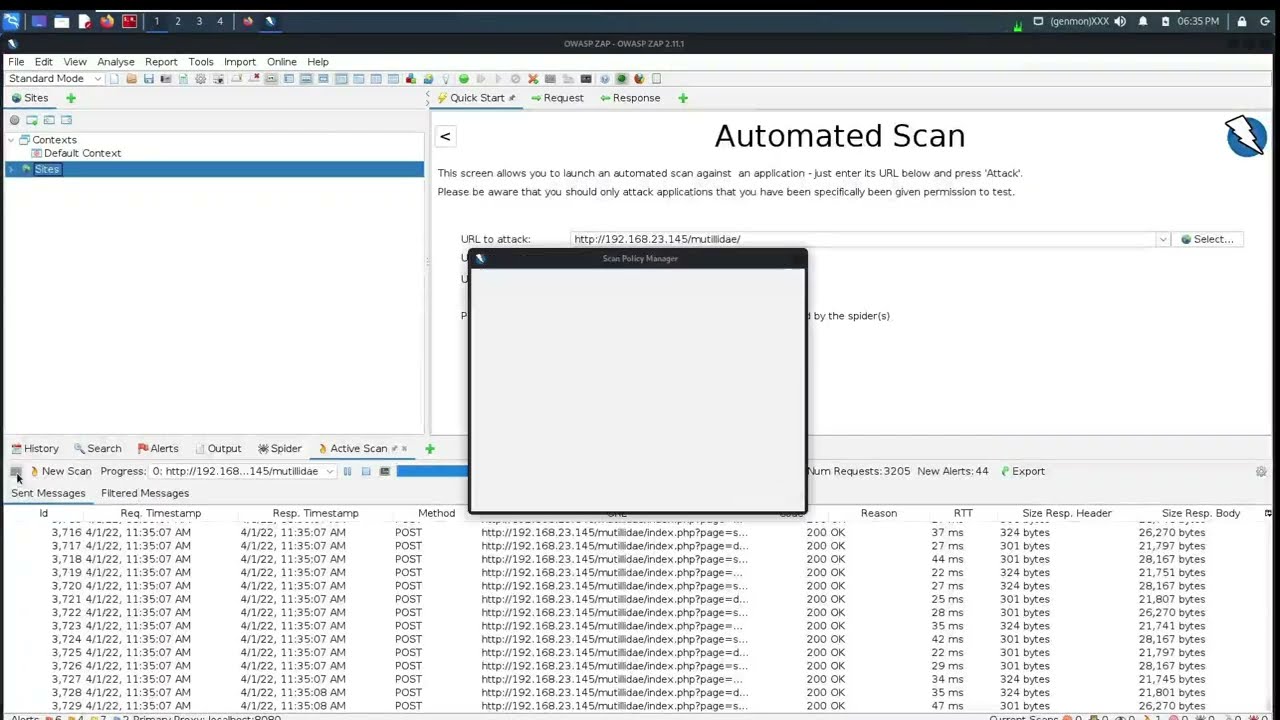1280x720 pixels.
Task: Launch Firefox from top panel
Action: click(107, 21)
